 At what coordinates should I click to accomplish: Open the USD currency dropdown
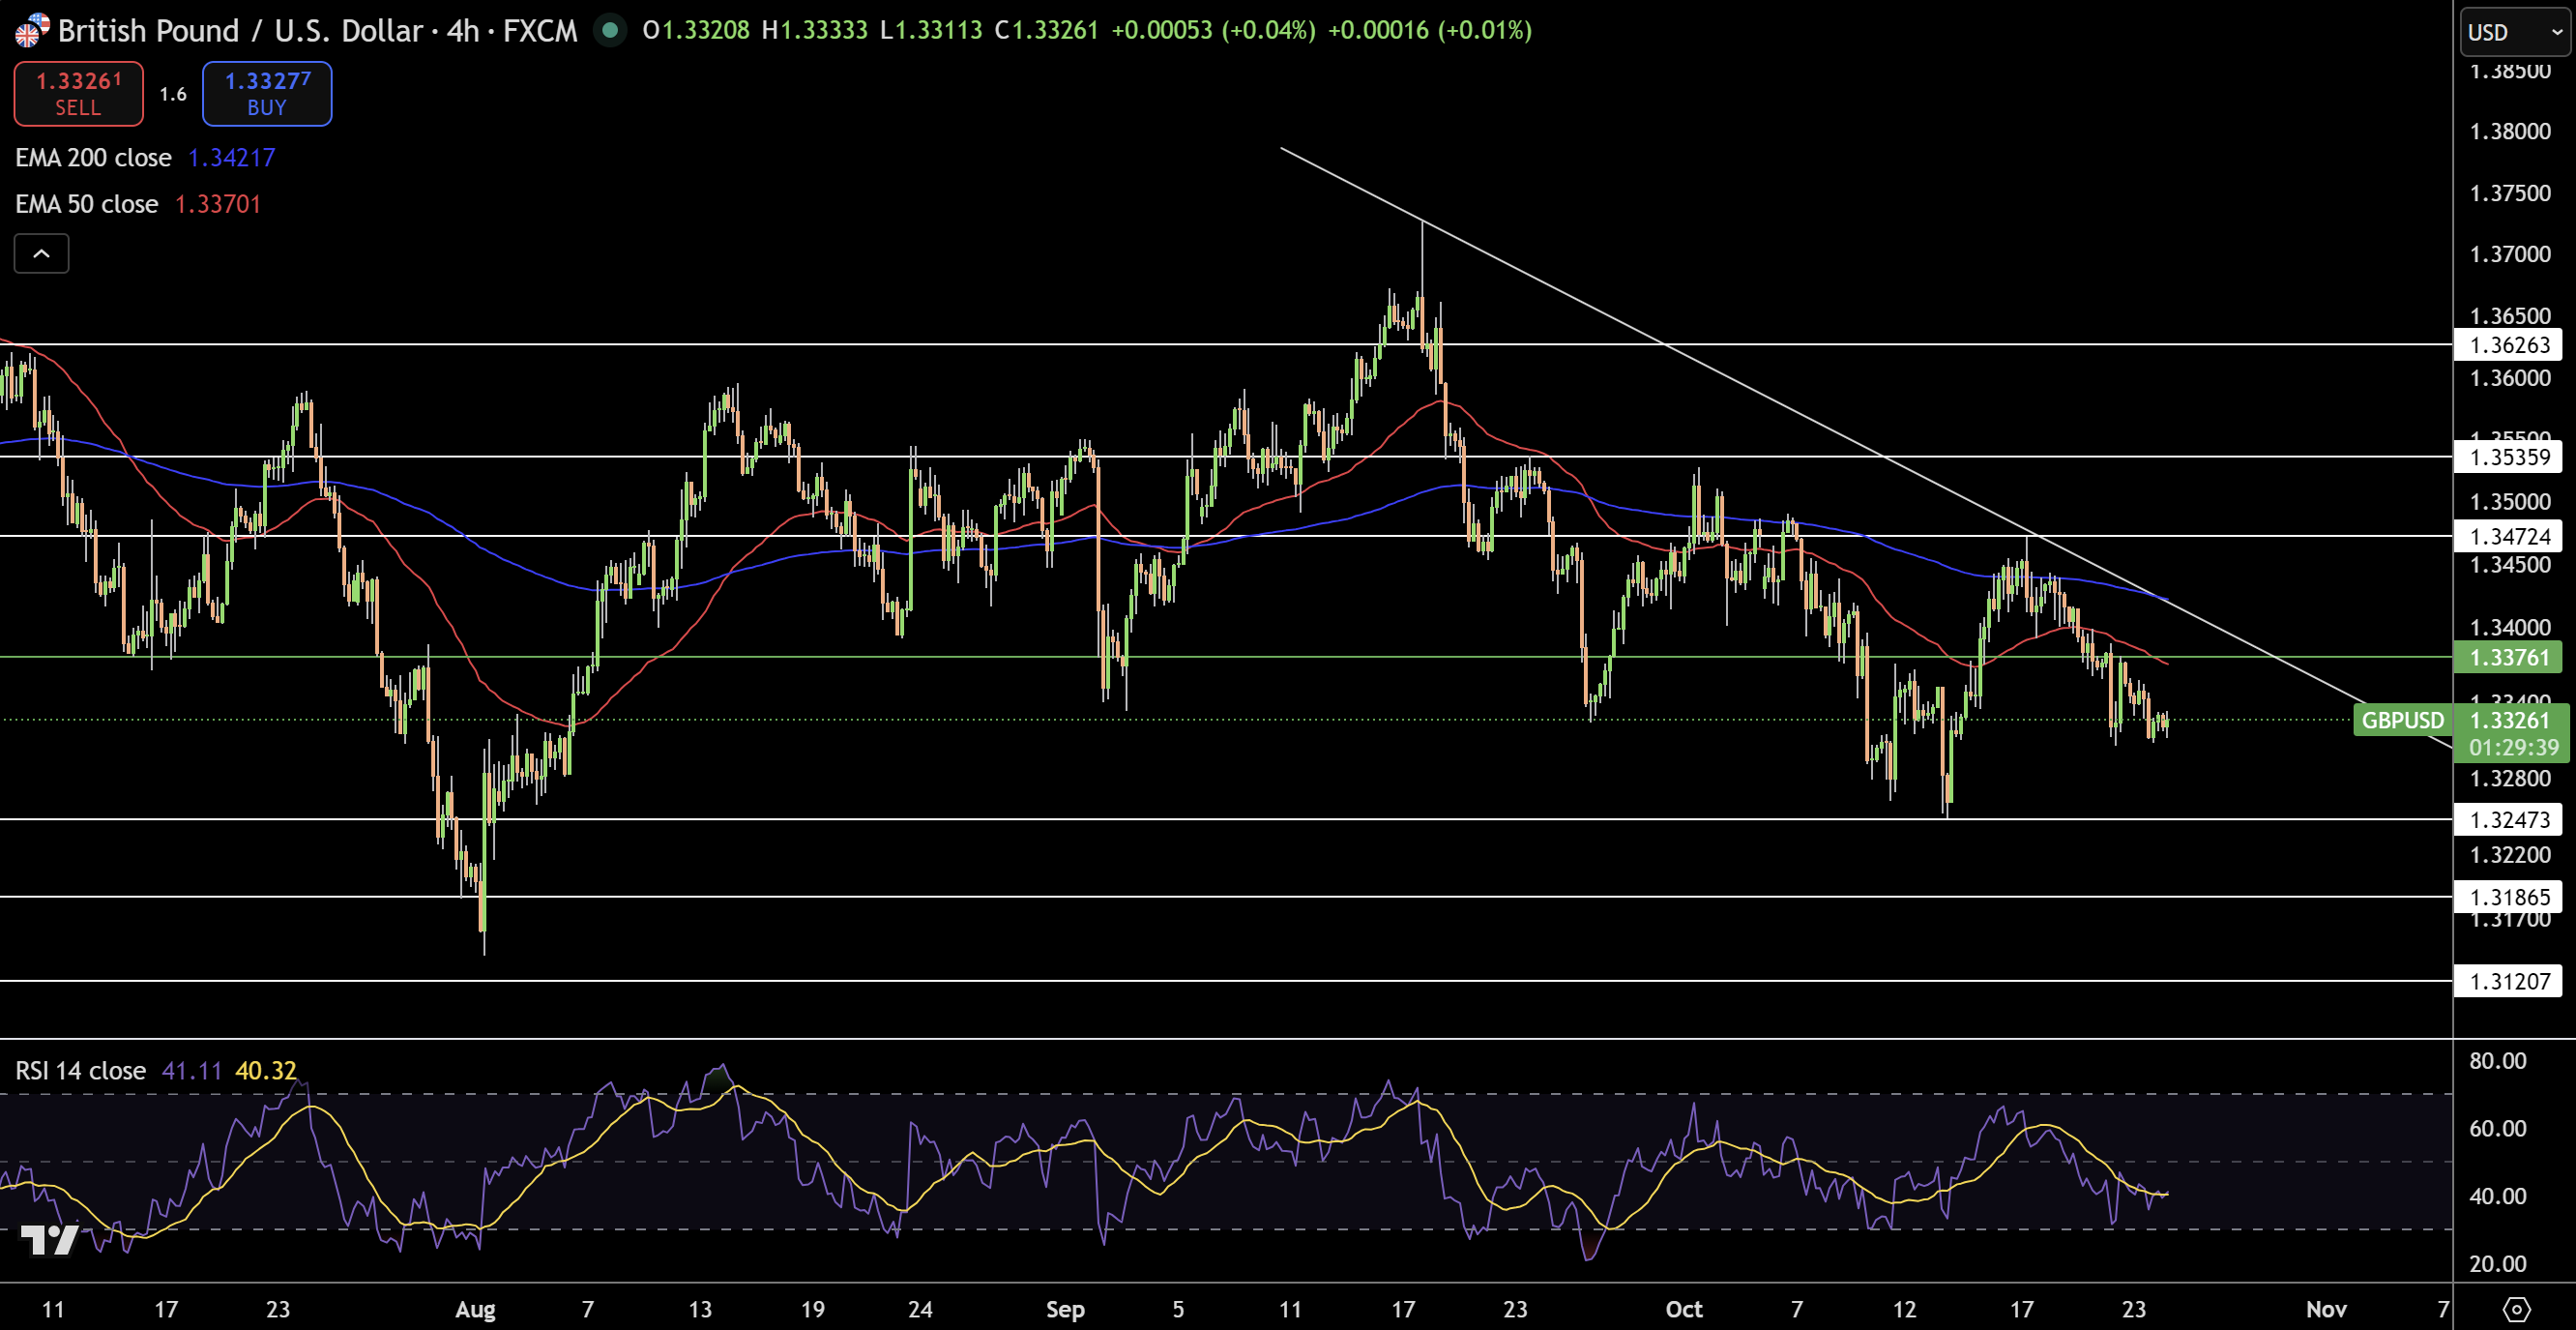click(x=2514, y=32)
